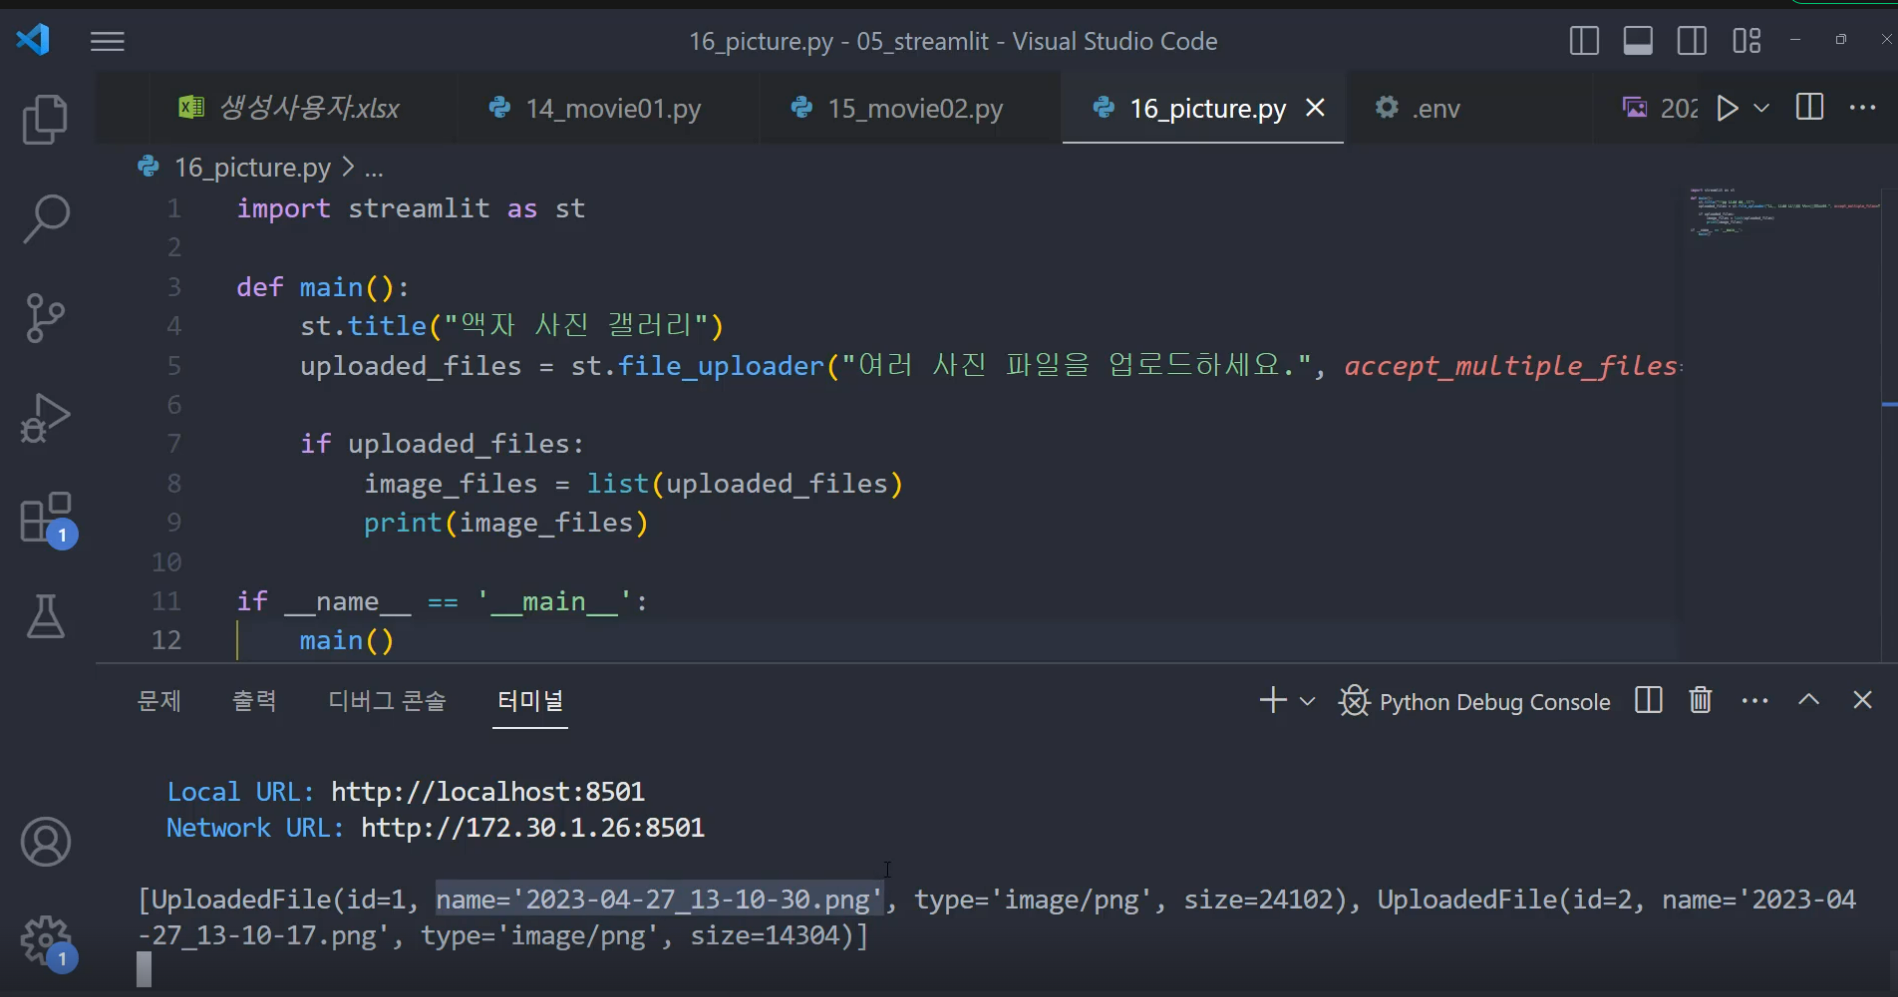Expand breadcrumb ellipsis symbol
The image size is (1898, 997).
tap(374, 168)
